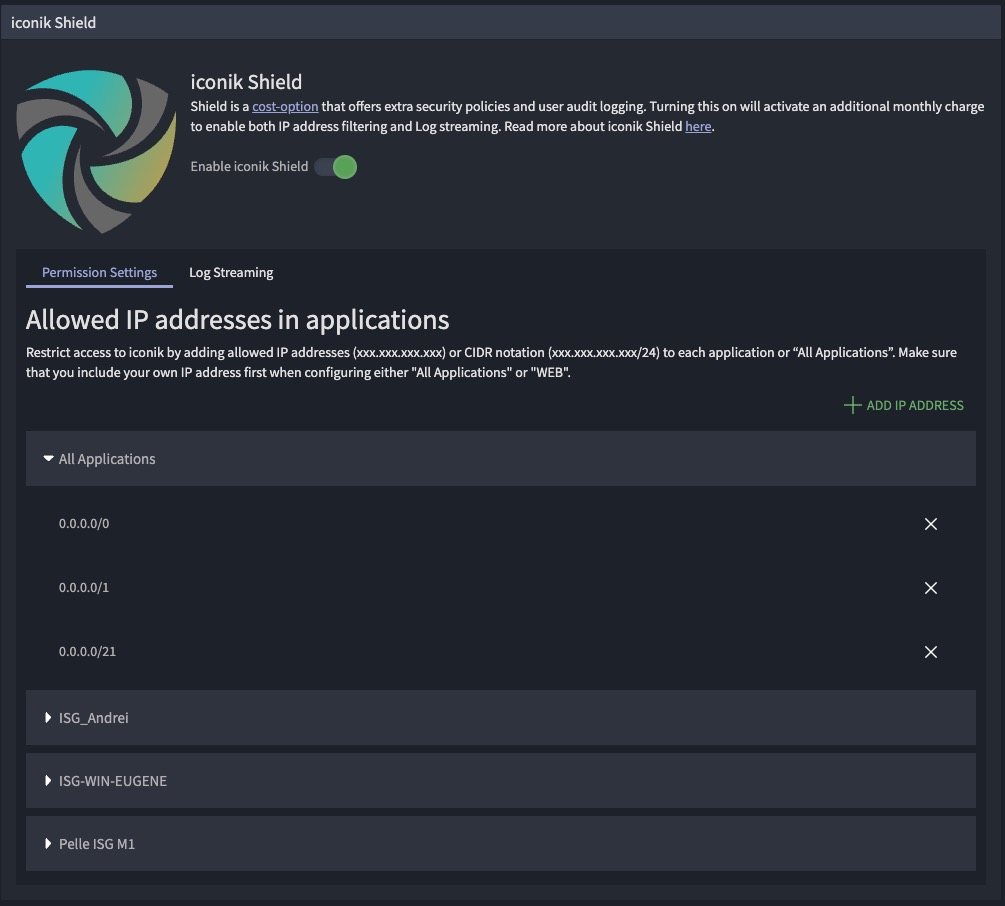The width and height of the screenshot is (1005, 906).
Task: Click the collapse arrow on All Applications
Action: tap(47, 458)
